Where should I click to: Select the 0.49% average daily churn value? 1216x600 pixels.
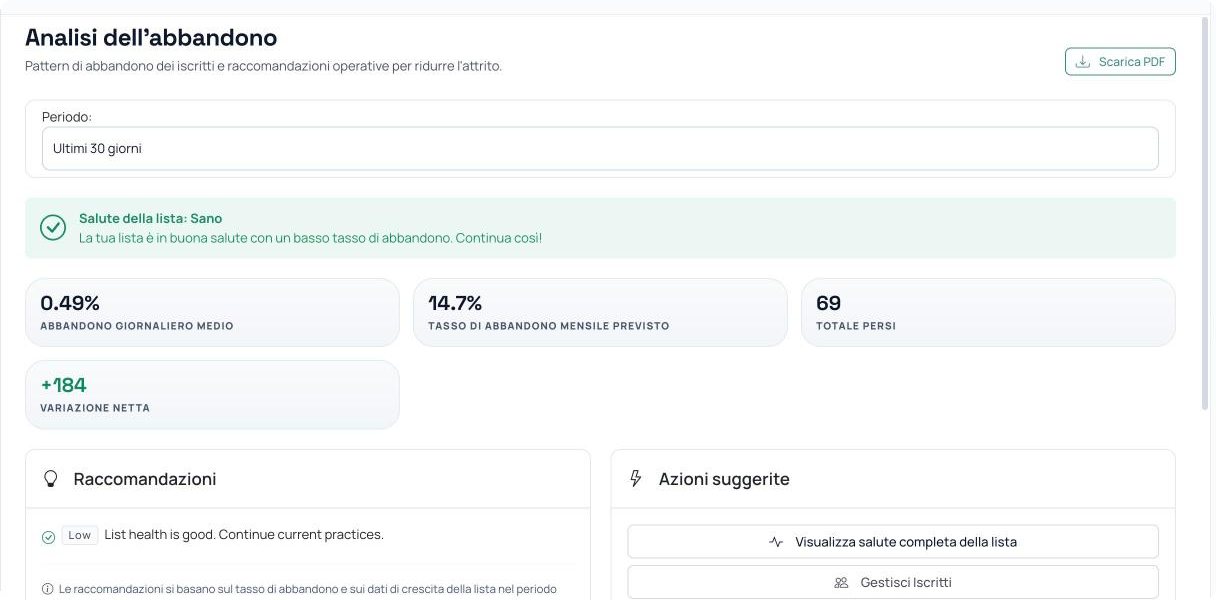pyautogui.click(x=70, y=303)
